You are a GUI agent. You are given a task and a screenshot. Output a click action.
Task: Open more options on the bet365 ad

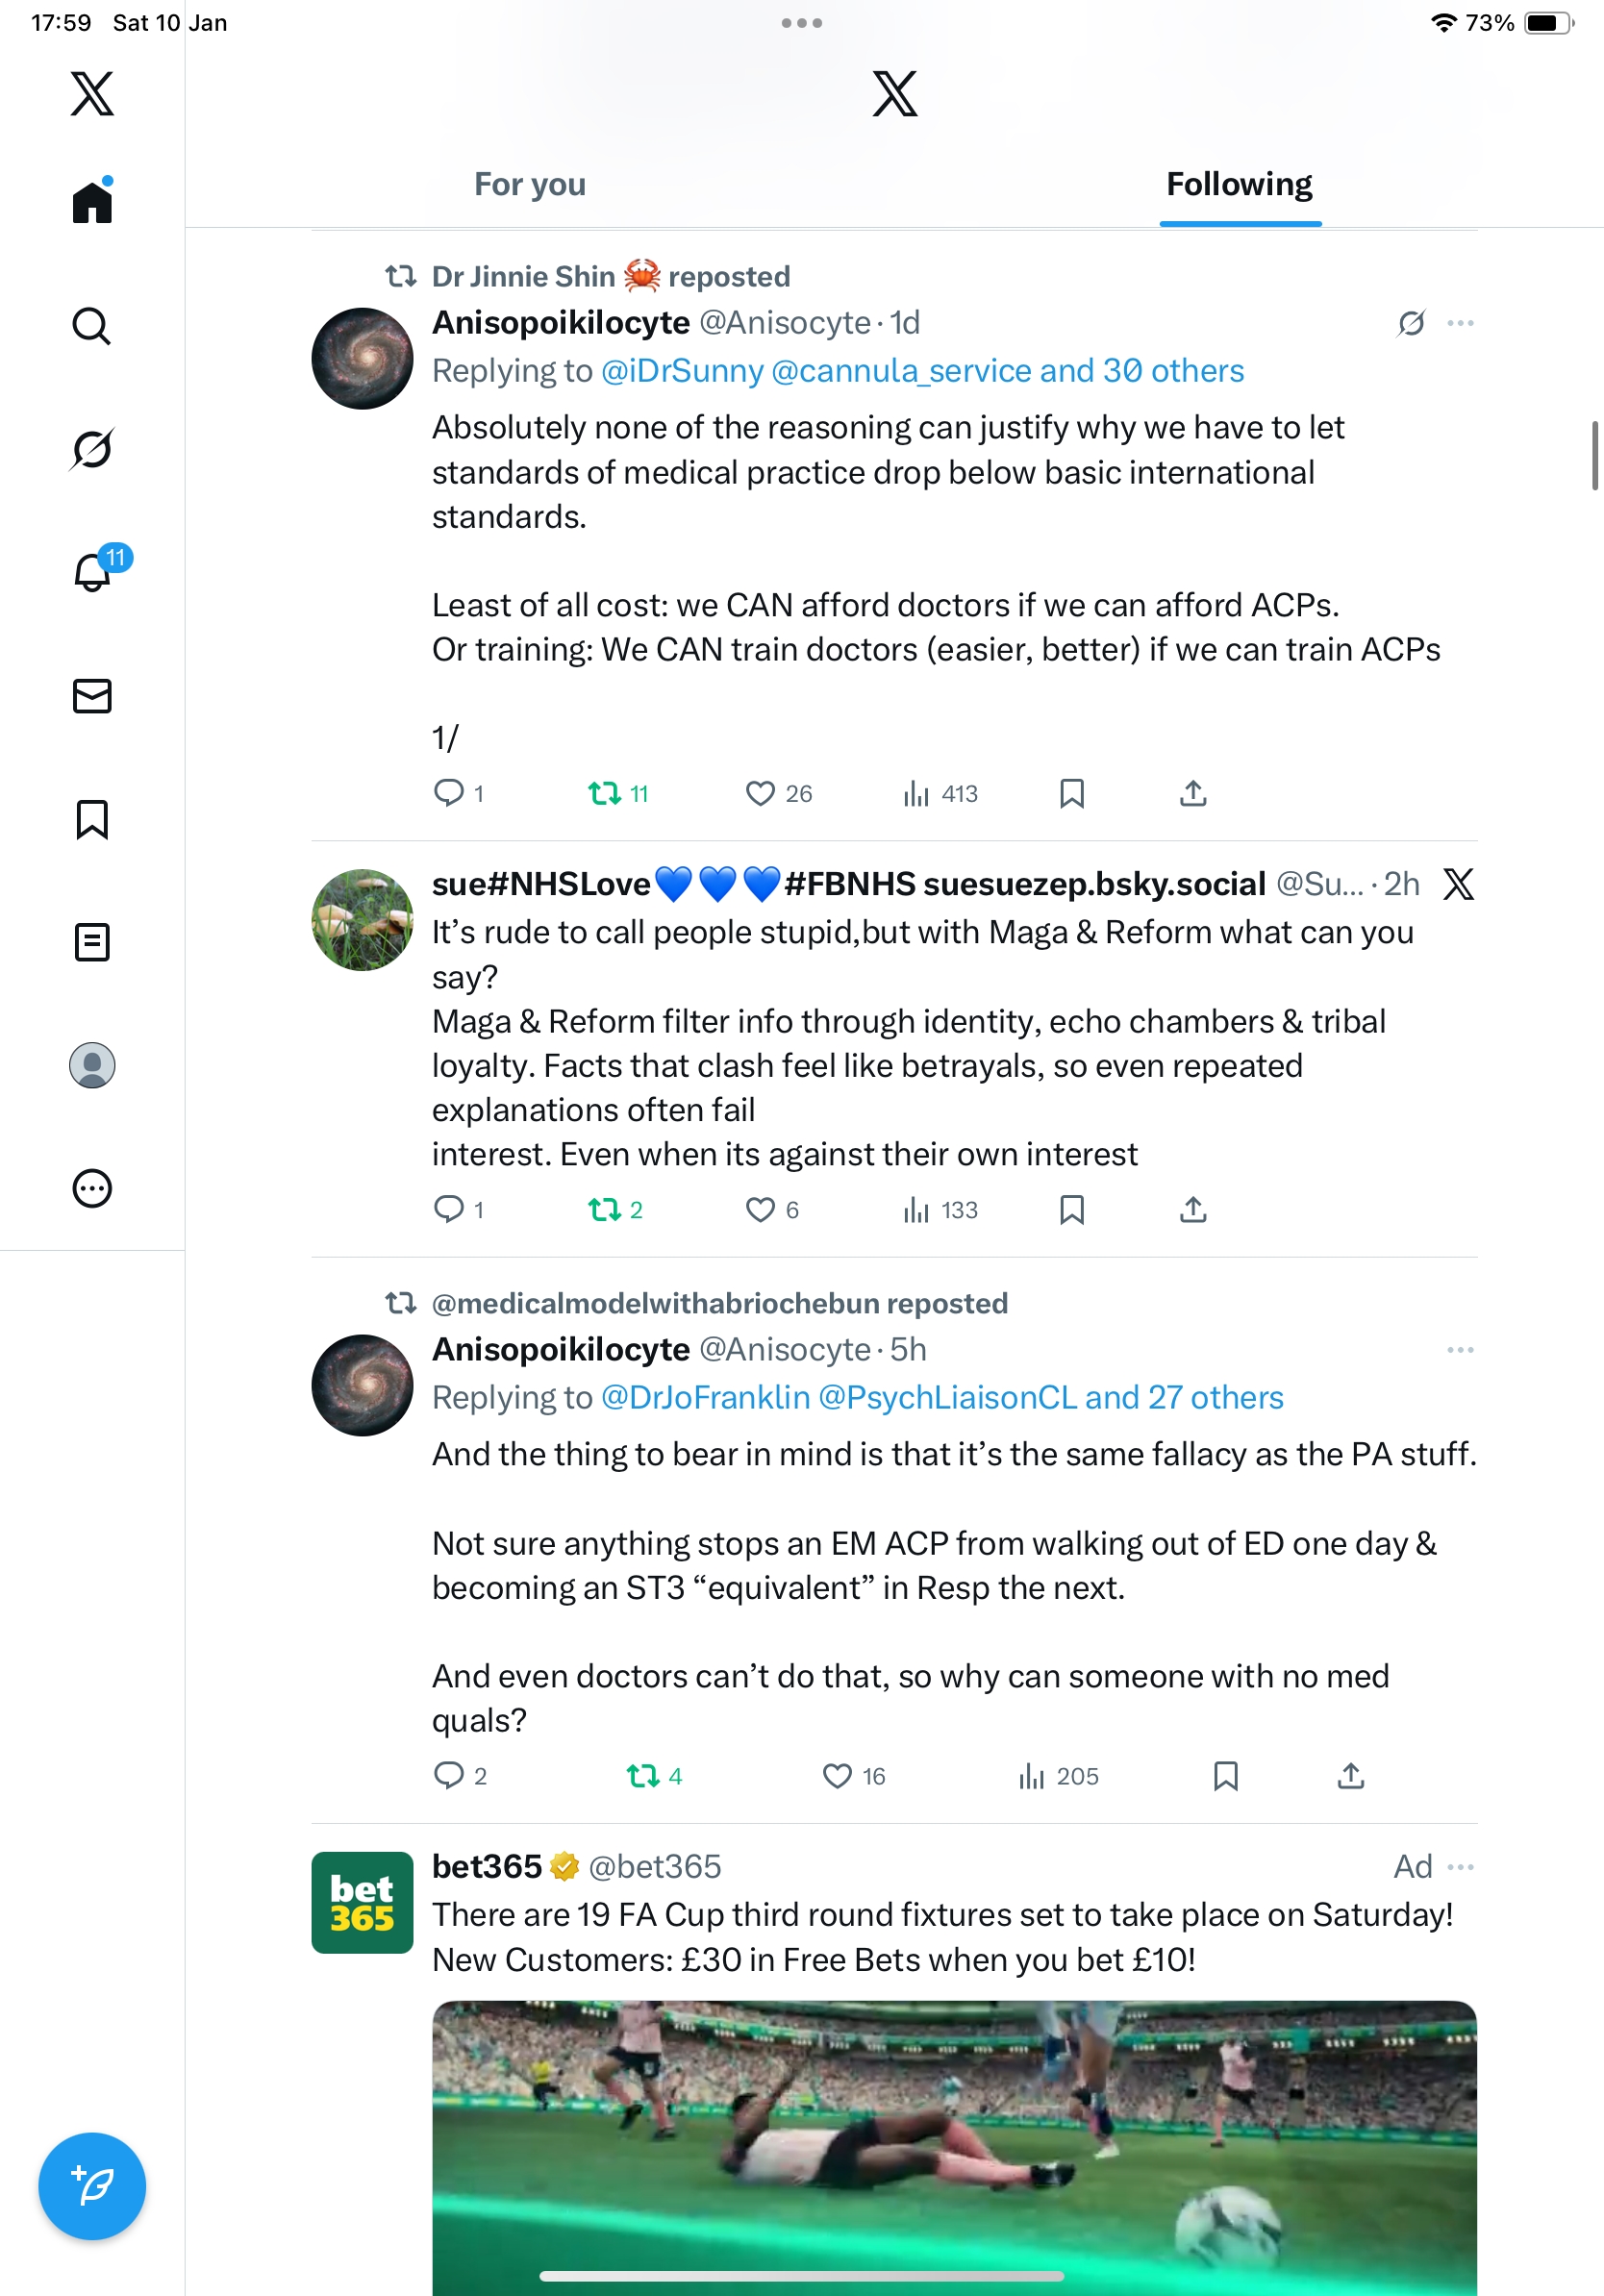(x=1460, y=1867)
